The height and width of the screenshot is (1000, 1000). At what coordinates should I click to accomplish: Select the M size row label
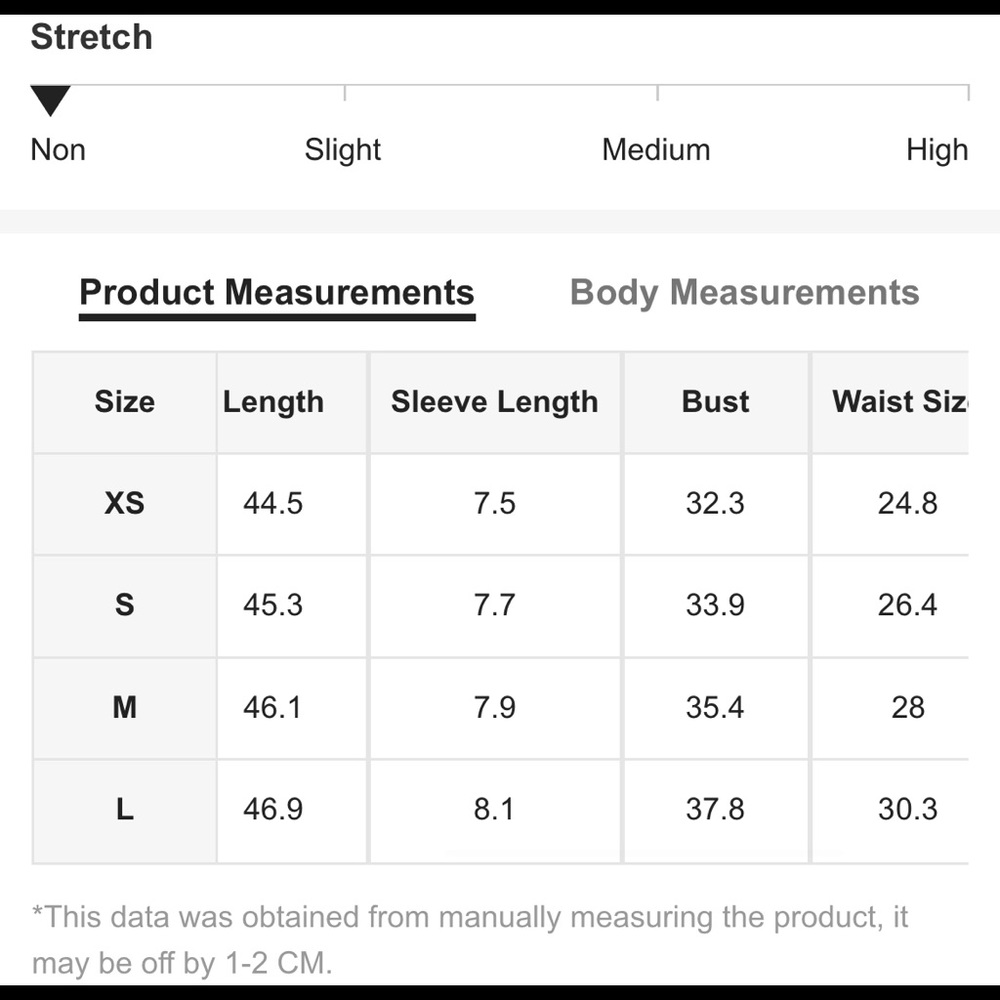124,707
